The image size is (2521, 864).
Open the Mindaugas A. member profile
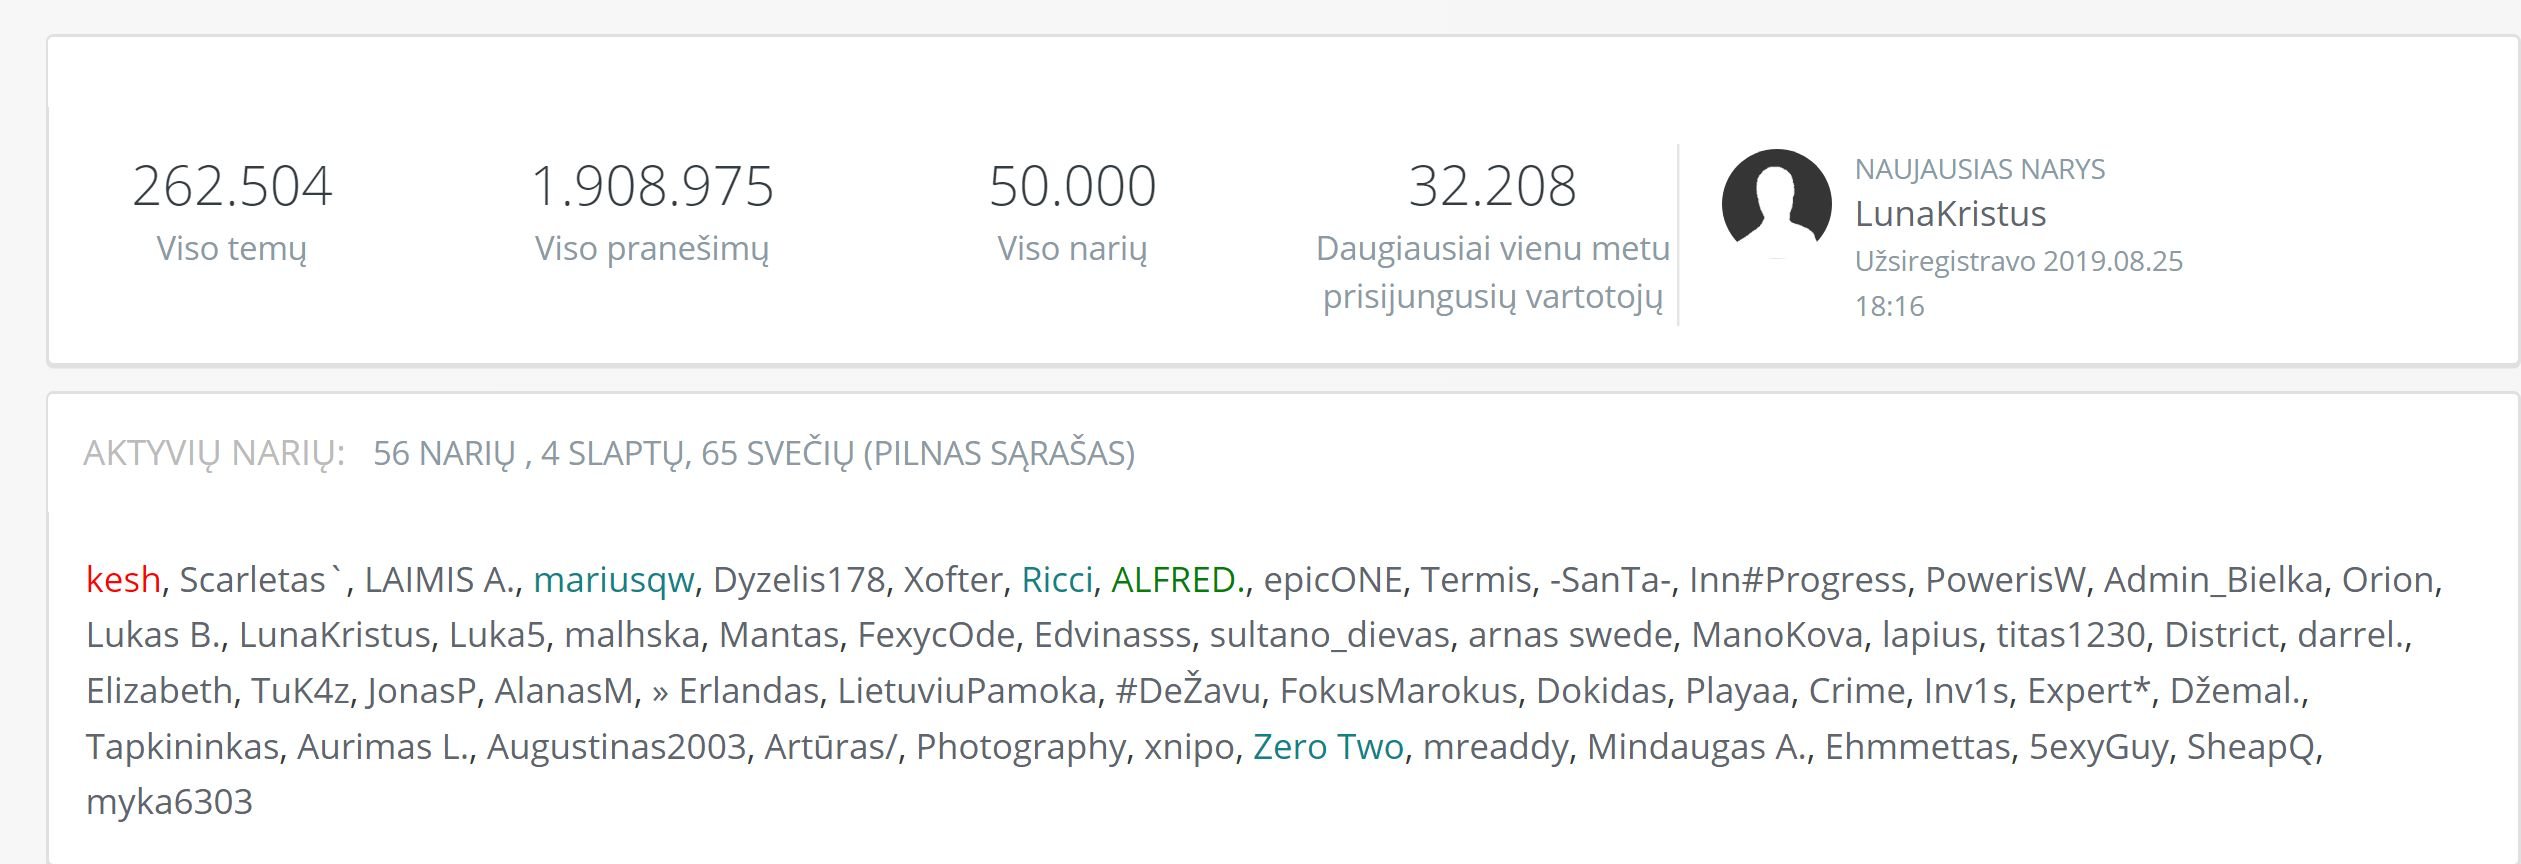1697,747
